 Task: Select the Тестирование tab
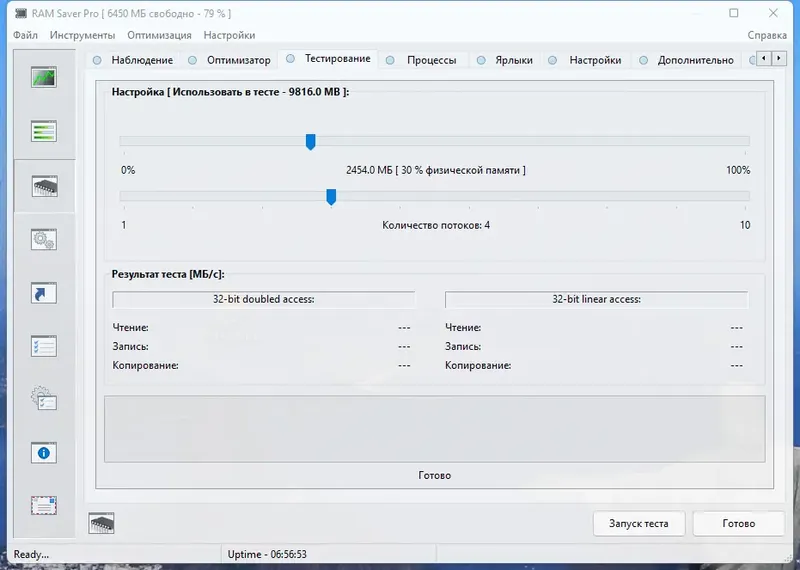(329, 59)
